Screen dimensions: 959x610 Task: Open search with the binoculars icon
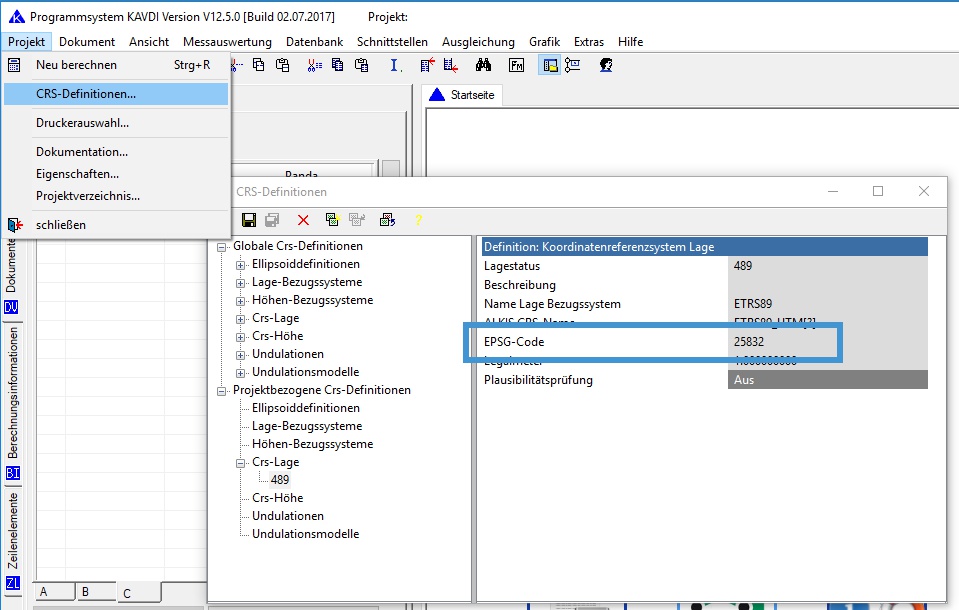click(x=483, y=65)
